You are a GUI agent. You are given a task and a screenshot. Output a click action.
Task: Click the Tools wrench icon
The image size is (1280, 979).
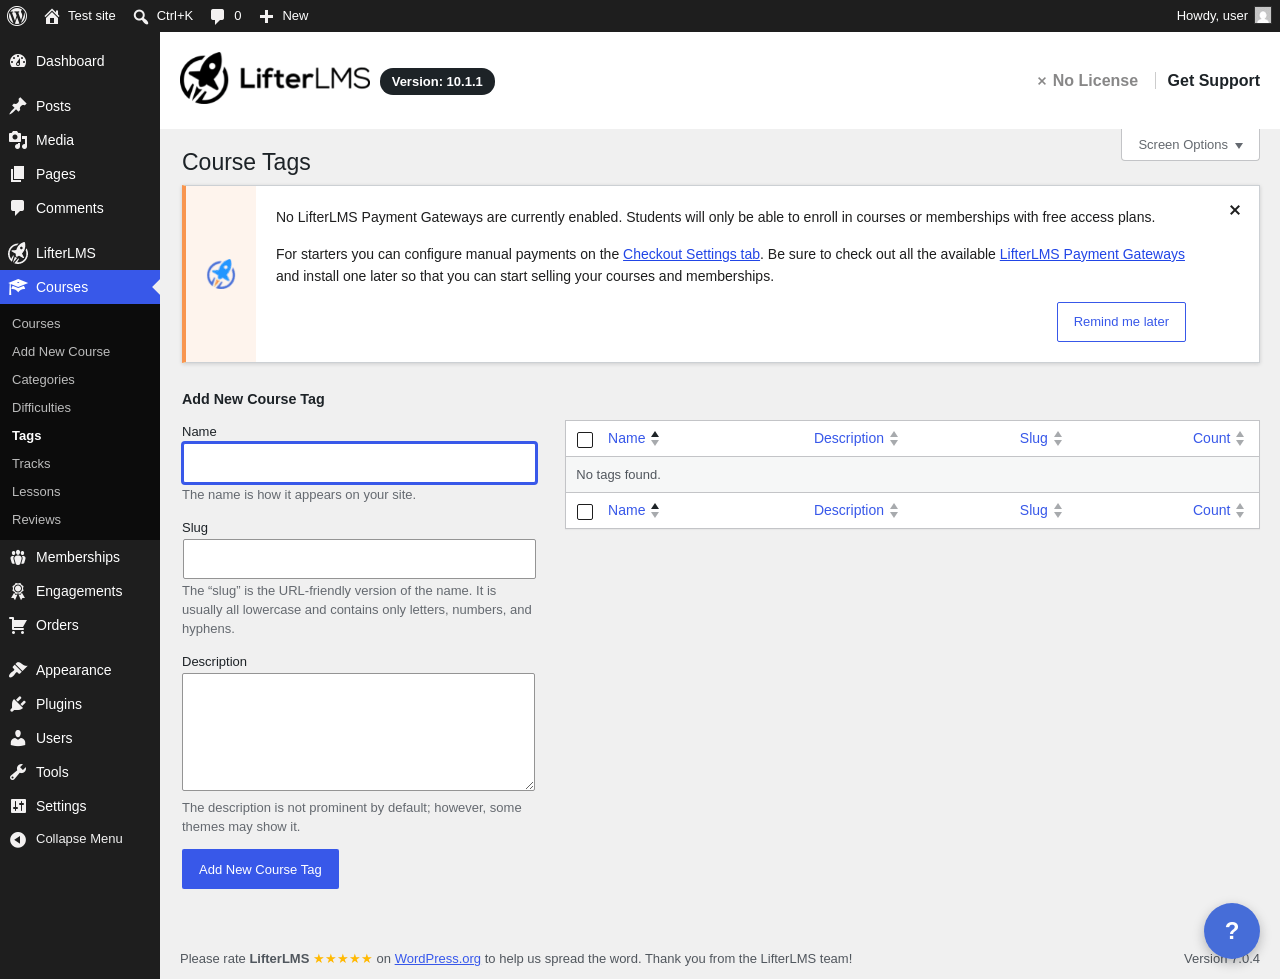tap(18, 772)
